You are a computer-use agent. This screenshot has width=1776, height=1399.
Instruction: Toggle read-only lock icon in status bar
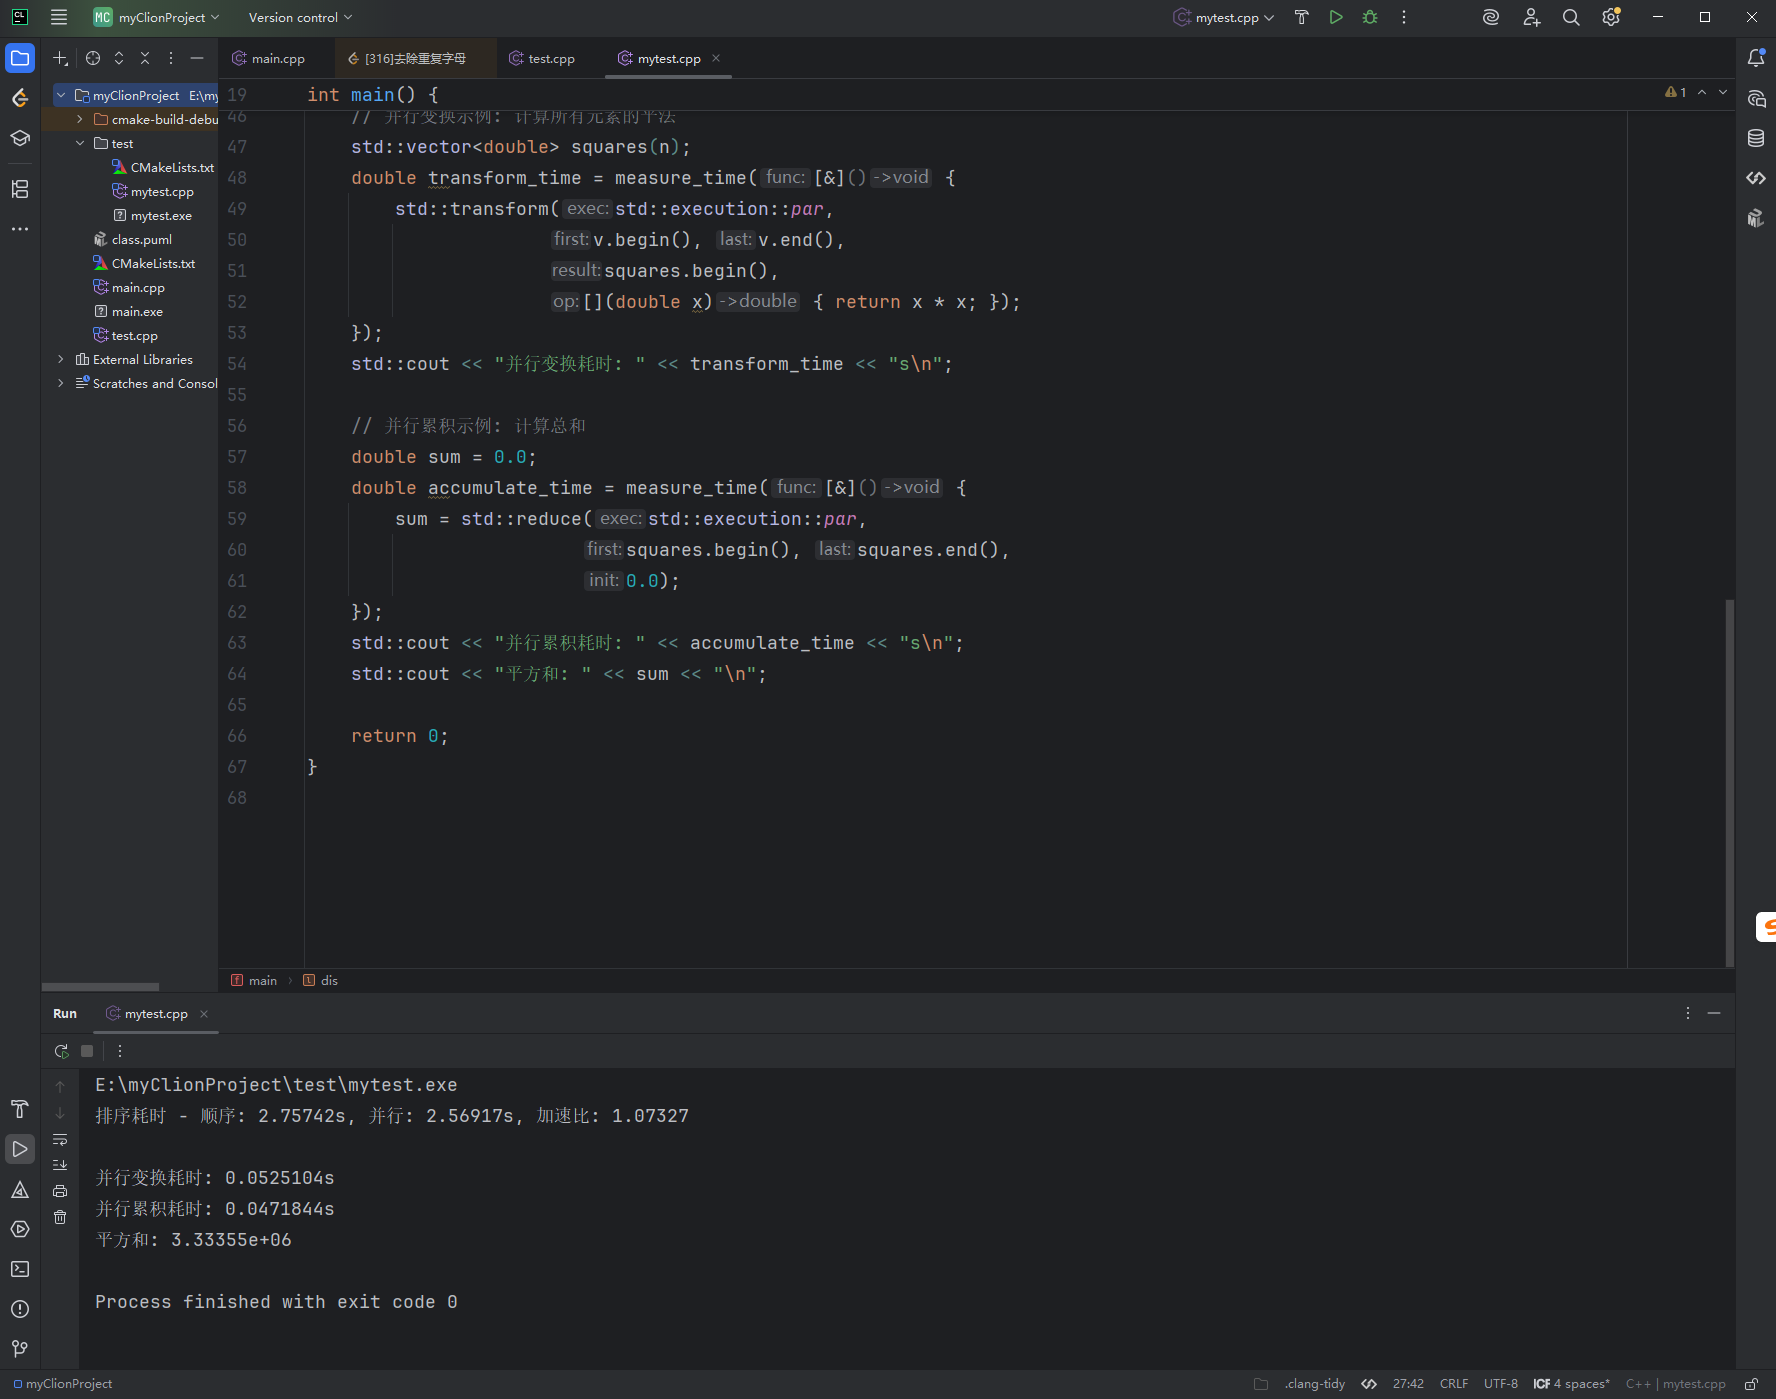(x=1751, y=1384)
